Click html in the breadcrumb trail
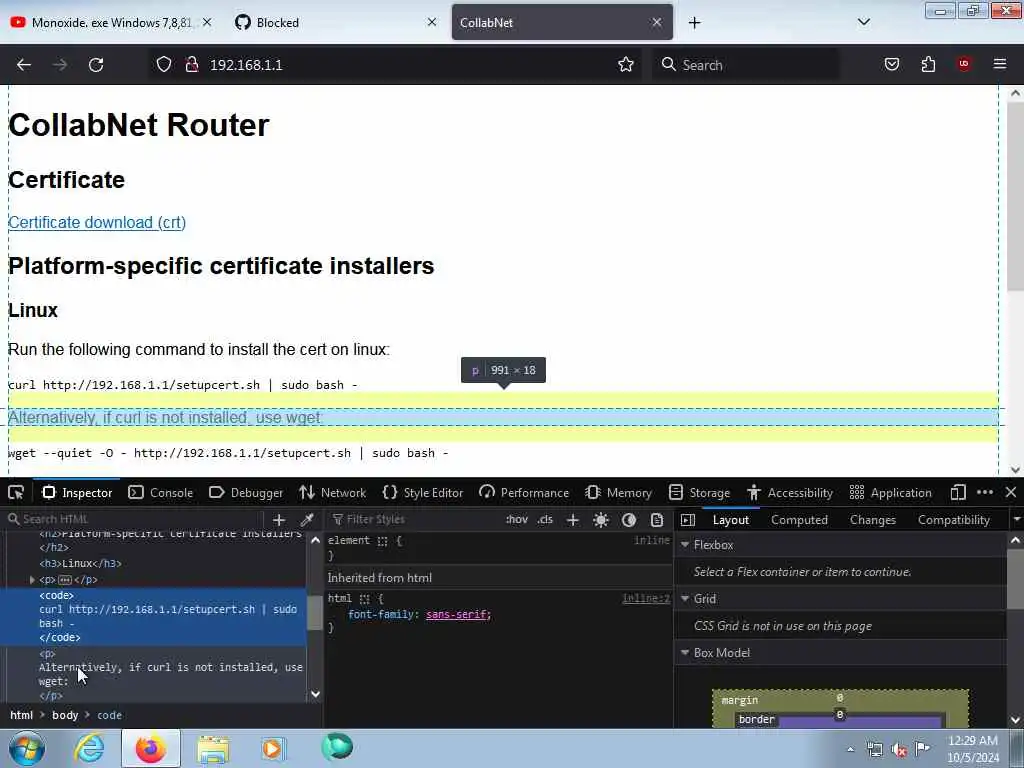 [x=22, y=715]
